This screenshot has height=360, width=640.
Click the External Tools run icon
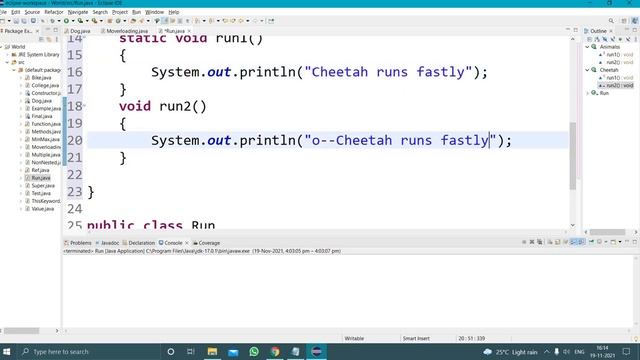[94, 21]
